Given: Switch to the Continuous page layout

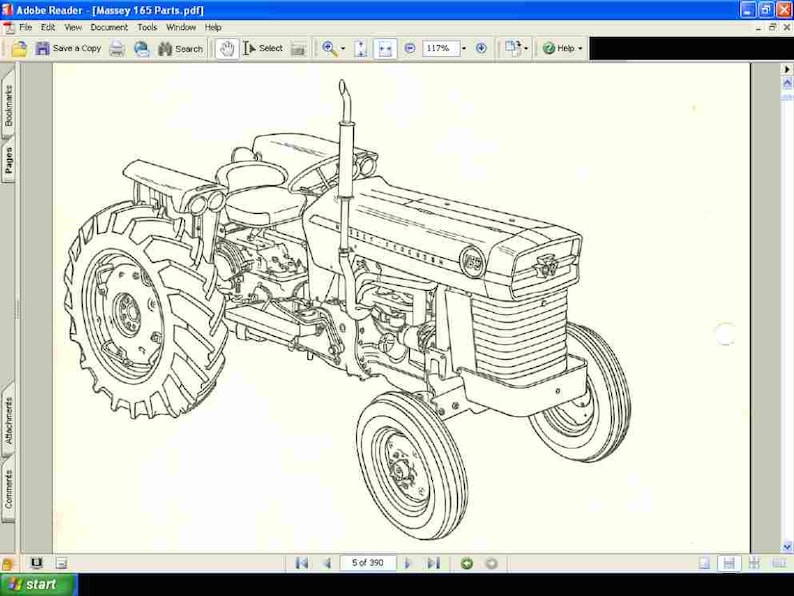Looking at the screenshot, I should pyautogui.click(x=729, y=563).
